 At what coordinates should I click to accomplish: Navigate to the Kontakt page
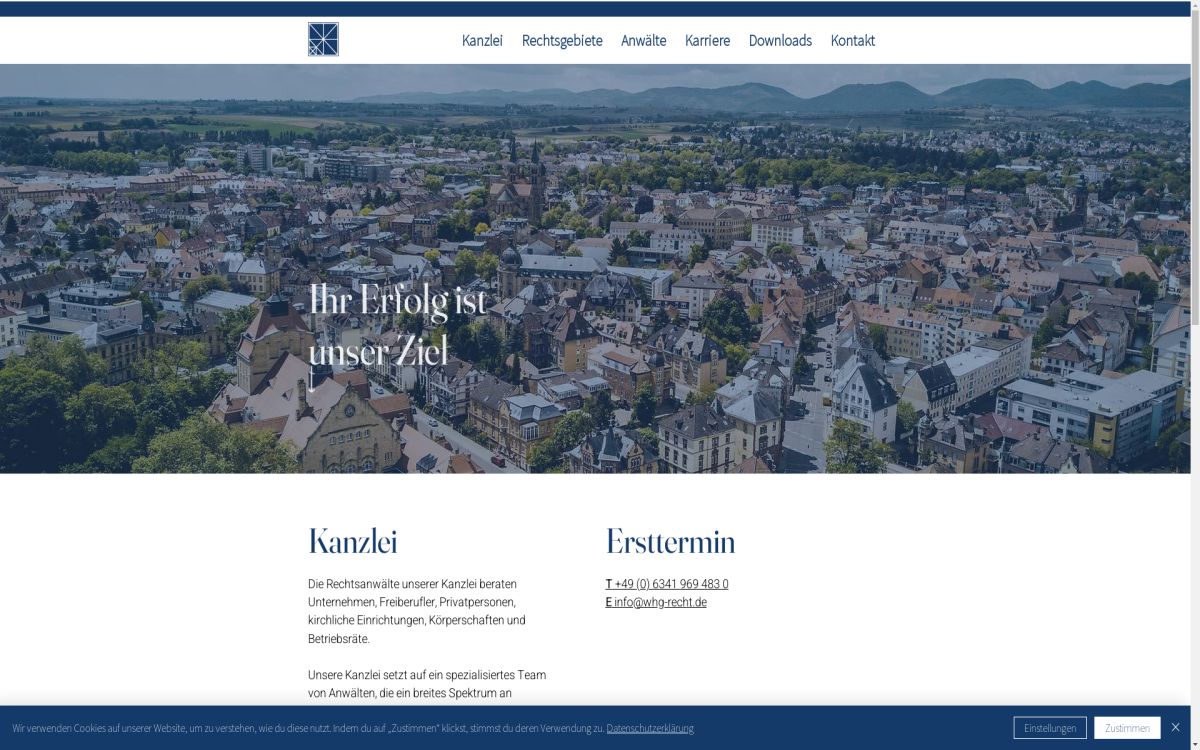(852, 41)
